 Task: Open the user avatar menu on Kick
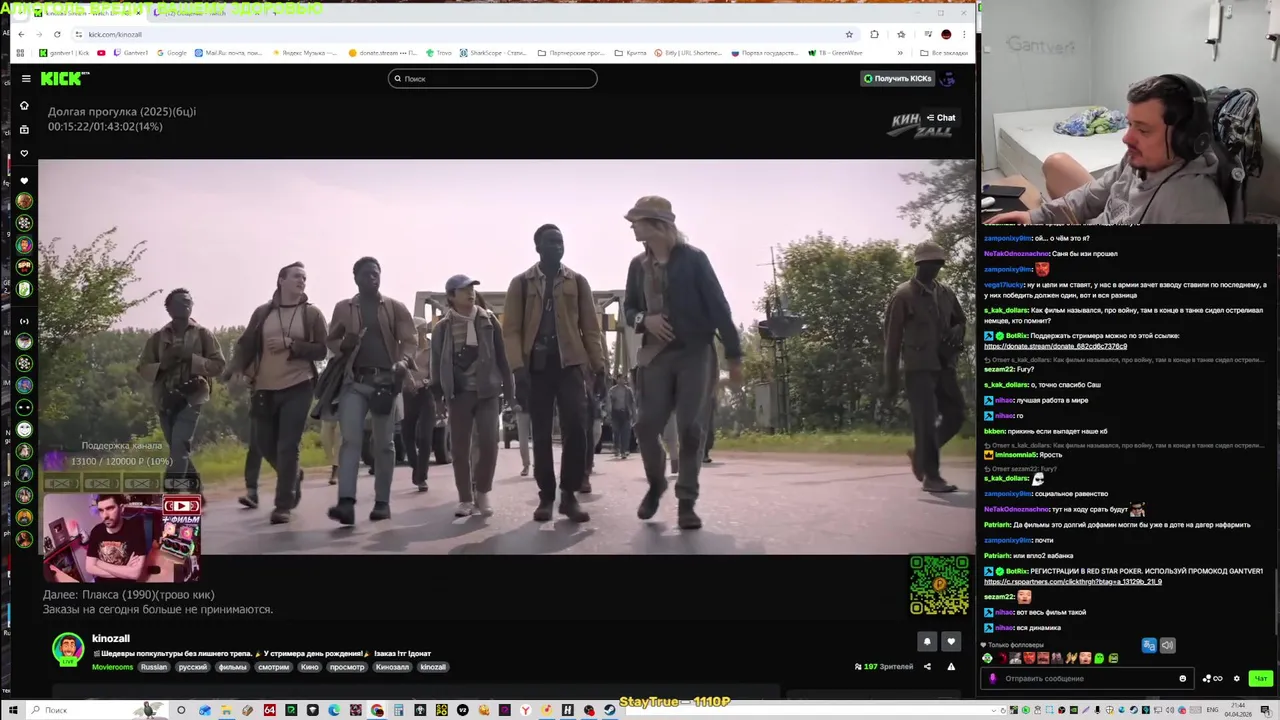click(948, 78)
